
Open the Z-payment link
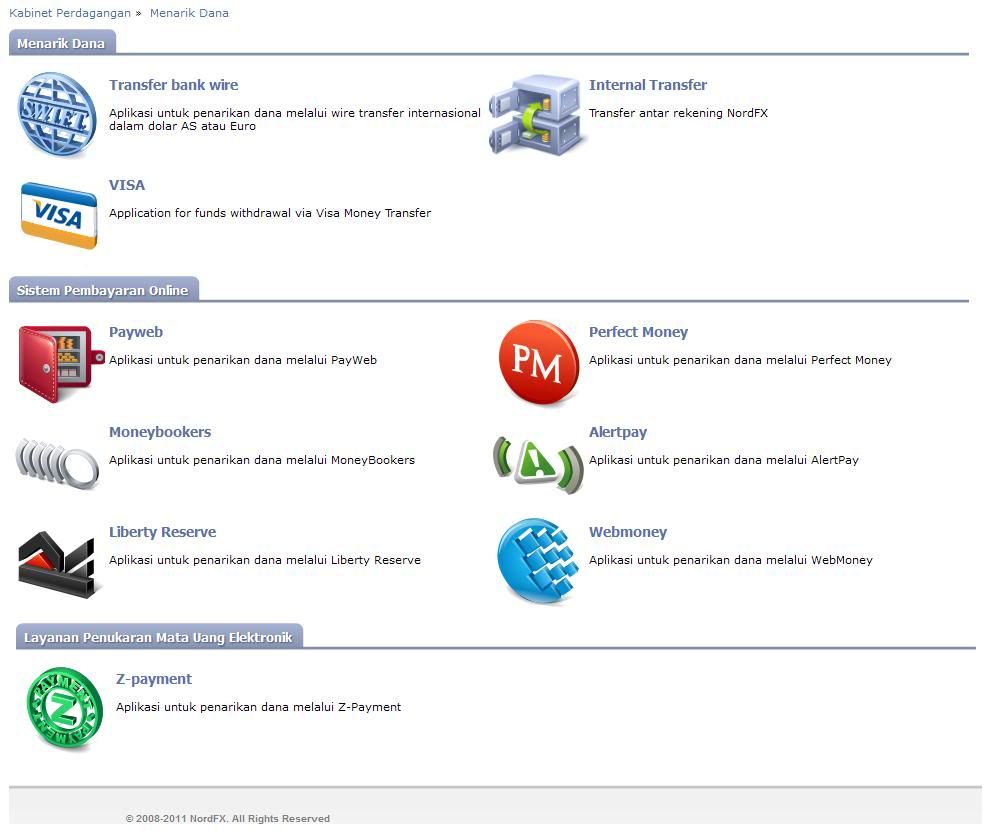point(154,679)
